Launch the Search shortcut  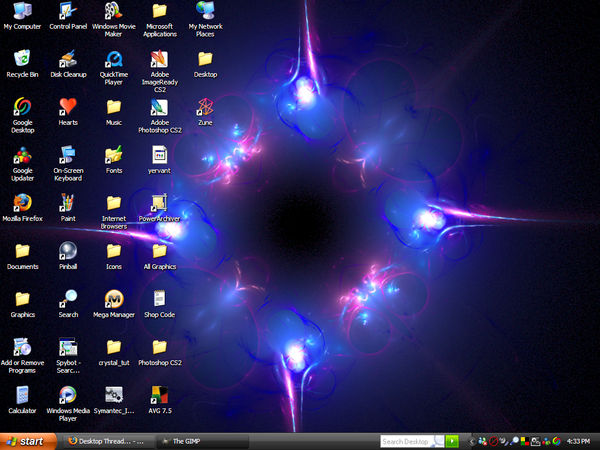[x=68, y=304]
